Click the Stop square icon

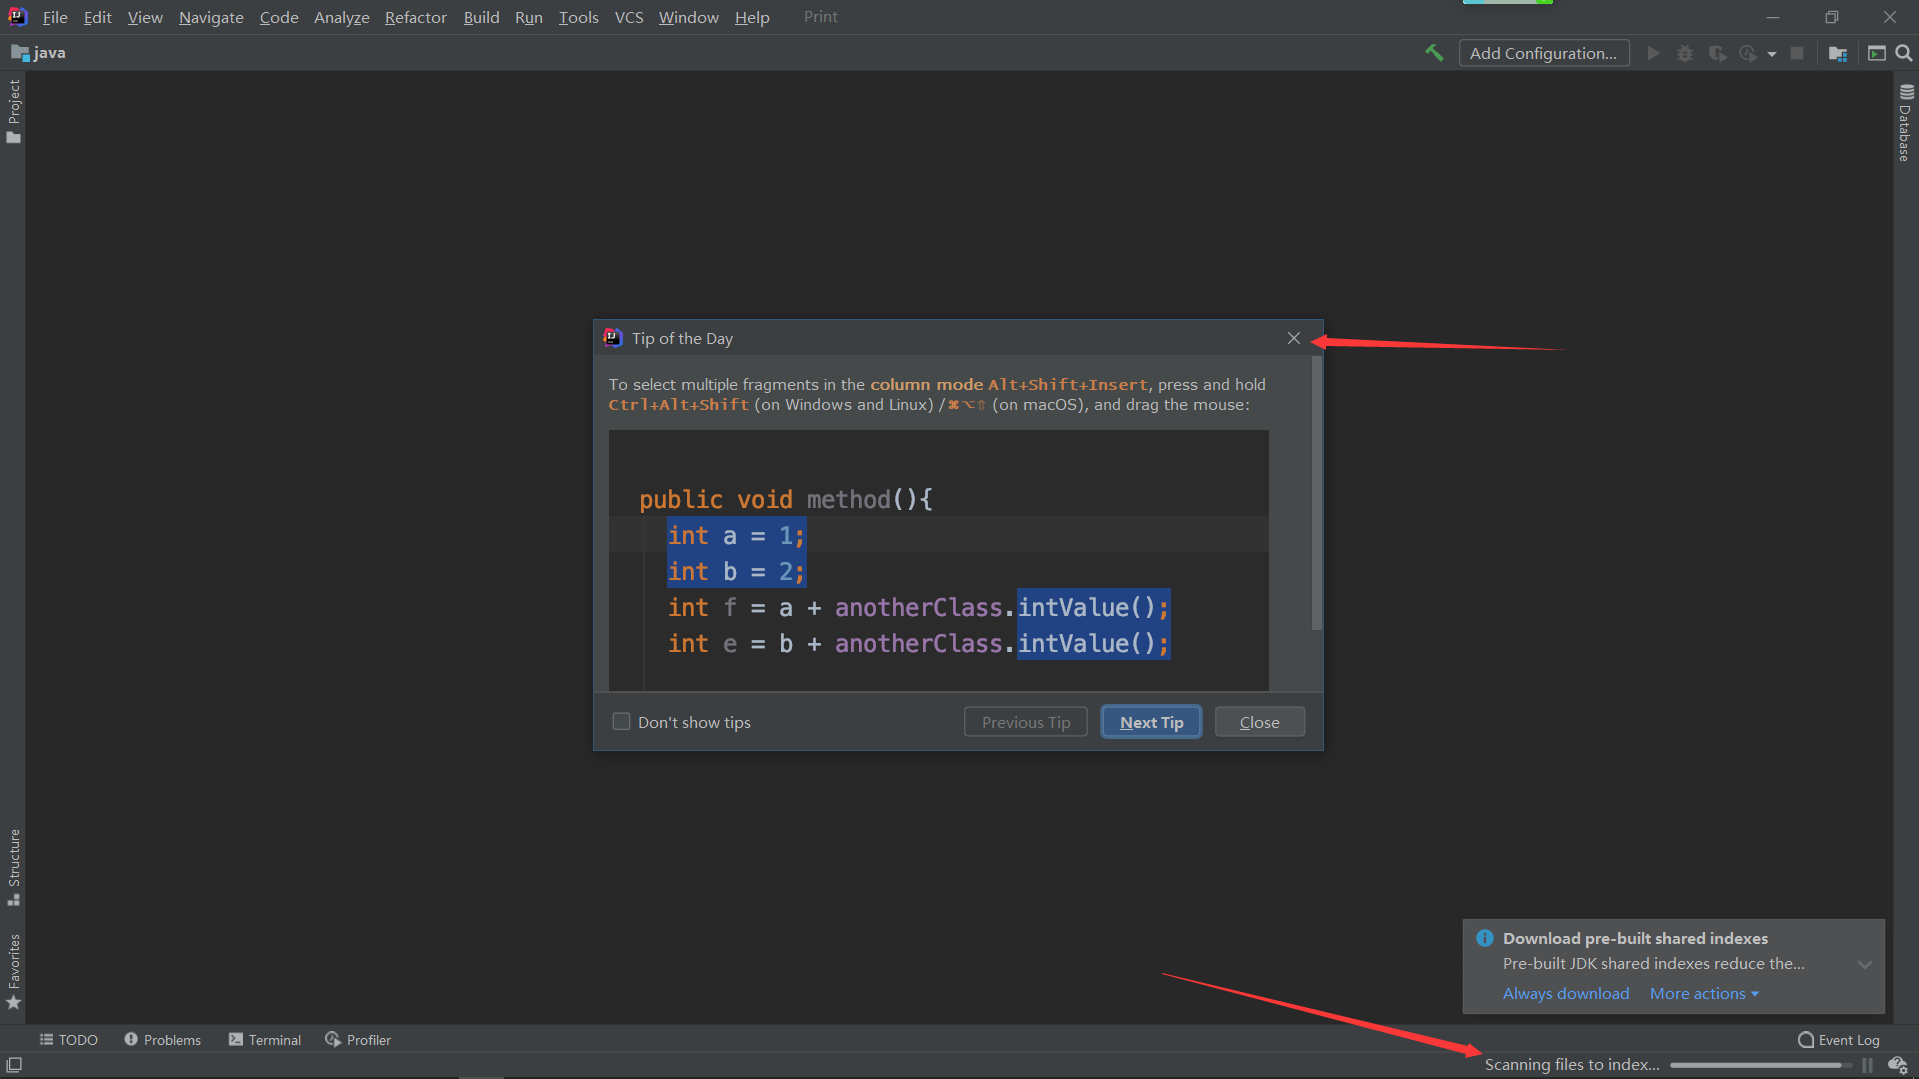point(1797,53)
